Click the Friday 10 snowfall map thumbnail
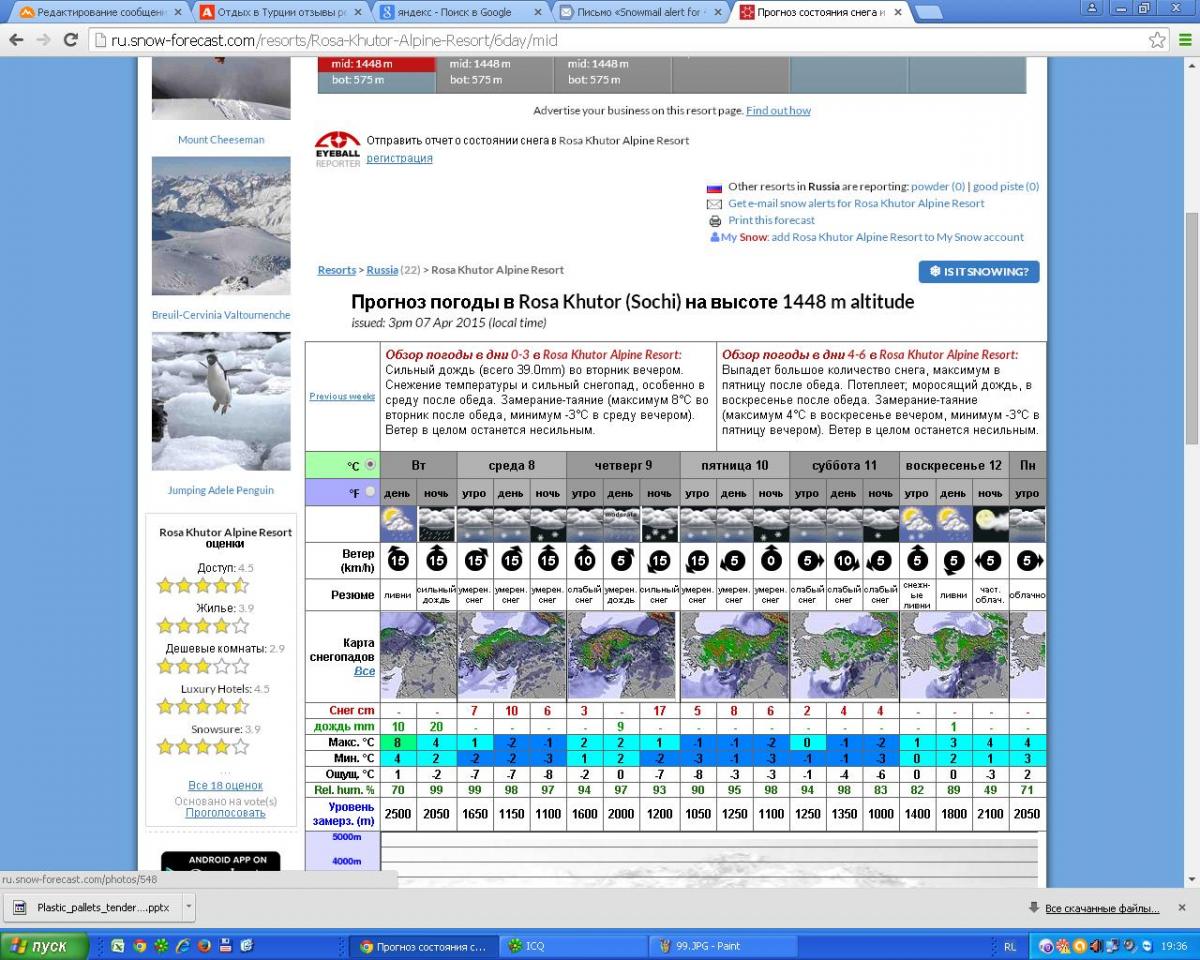Viewport: 1200px width, 960px height. 734,656
